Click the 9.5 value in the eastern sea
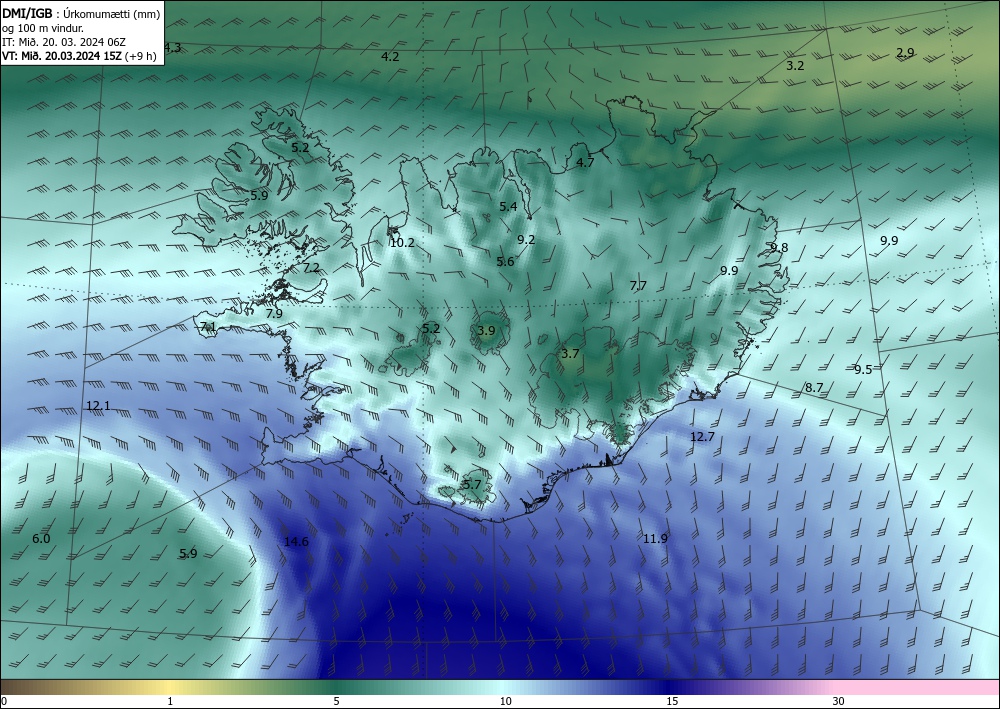 click(x=863, y=370)
